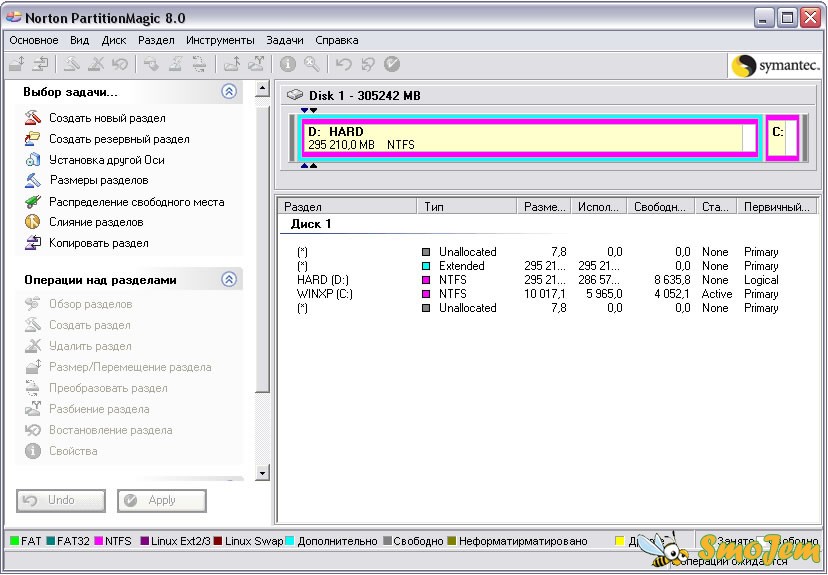This screenshot has width=828, height=575.
Task: Click the Undo last change toolbar icon
Action: click(x=344, y=64)
